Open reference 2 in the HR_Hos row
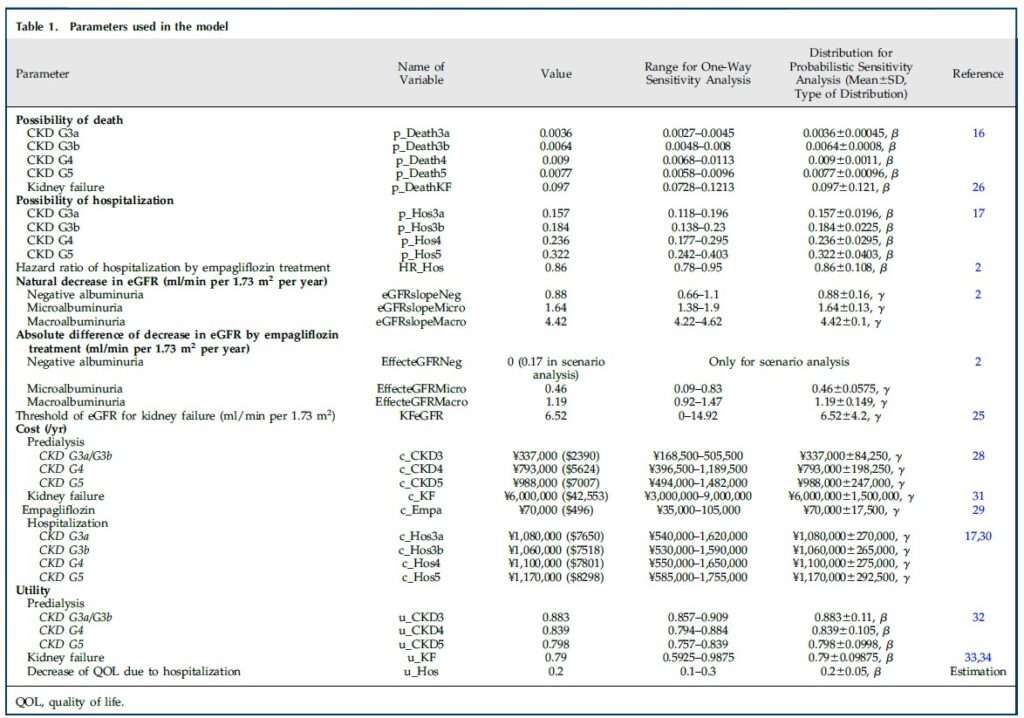The height and width of the screenshot is (718, 1024). (x=977, y=267)
